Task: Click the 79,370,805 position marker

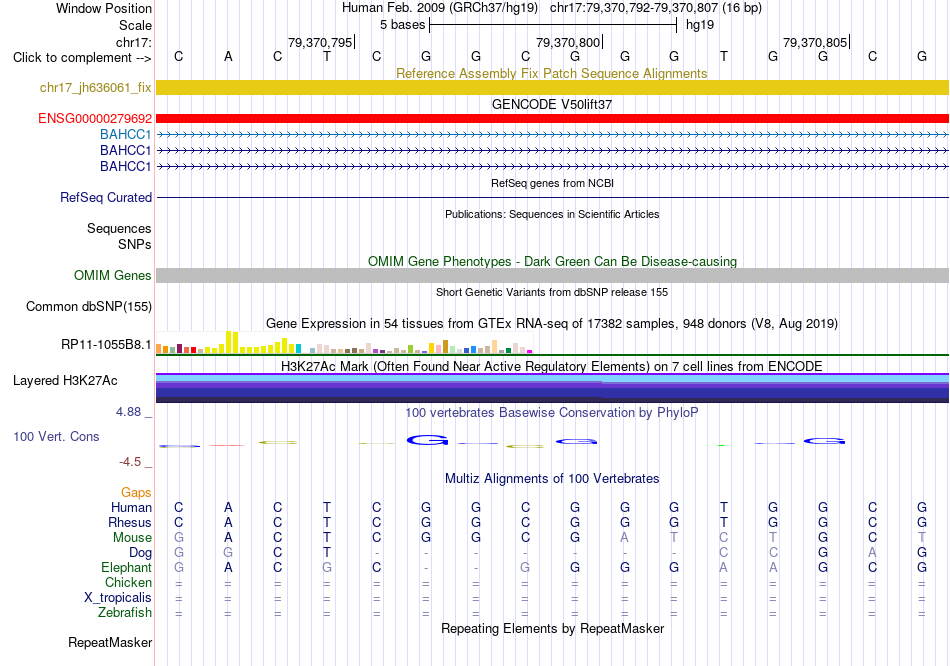Action: (x=815, y=42)
